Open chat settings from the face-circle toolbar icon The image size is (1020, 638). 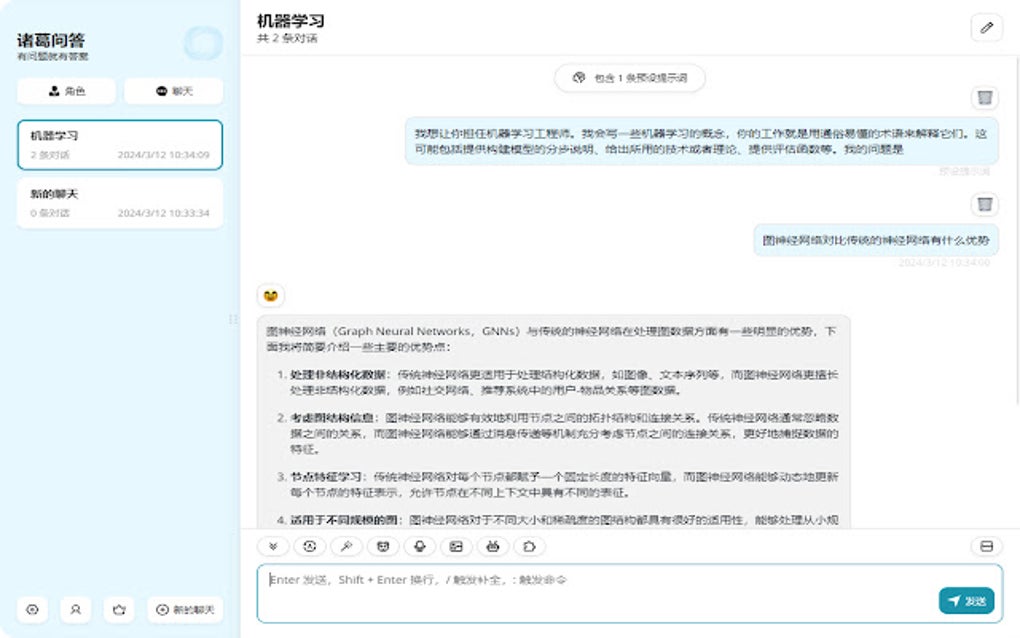pos(310,546)
